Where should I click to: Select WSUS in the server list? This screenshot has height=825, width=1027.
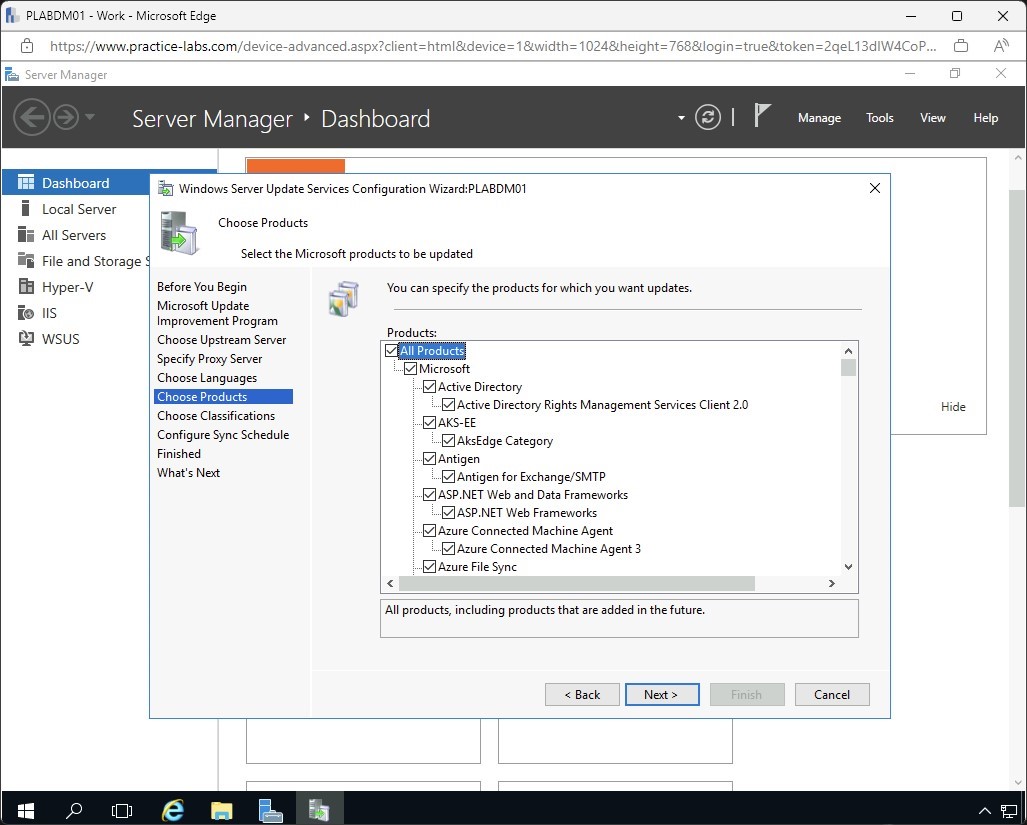(60, 339)
